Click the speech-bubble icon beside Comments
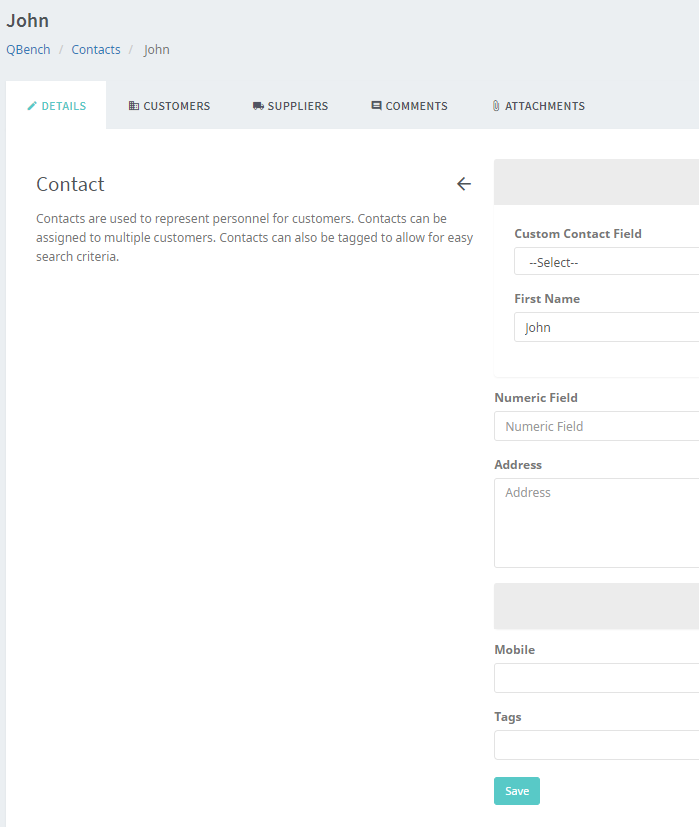 [376, 105]
